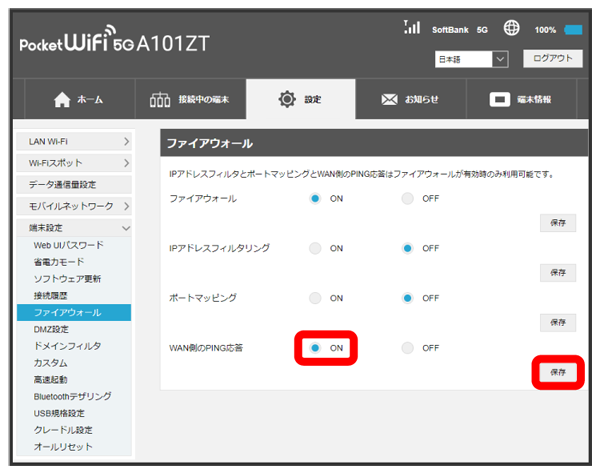600x473 pixels.
Task: Select WAN側のPING応答 OFF option
Action: point(407,348)
